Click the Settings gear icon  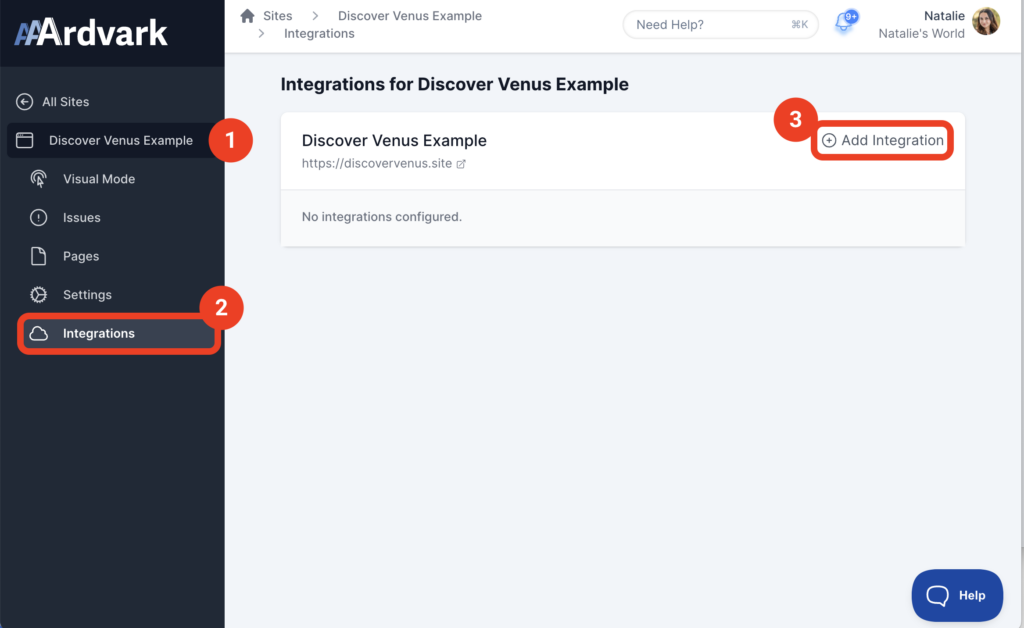39,295
